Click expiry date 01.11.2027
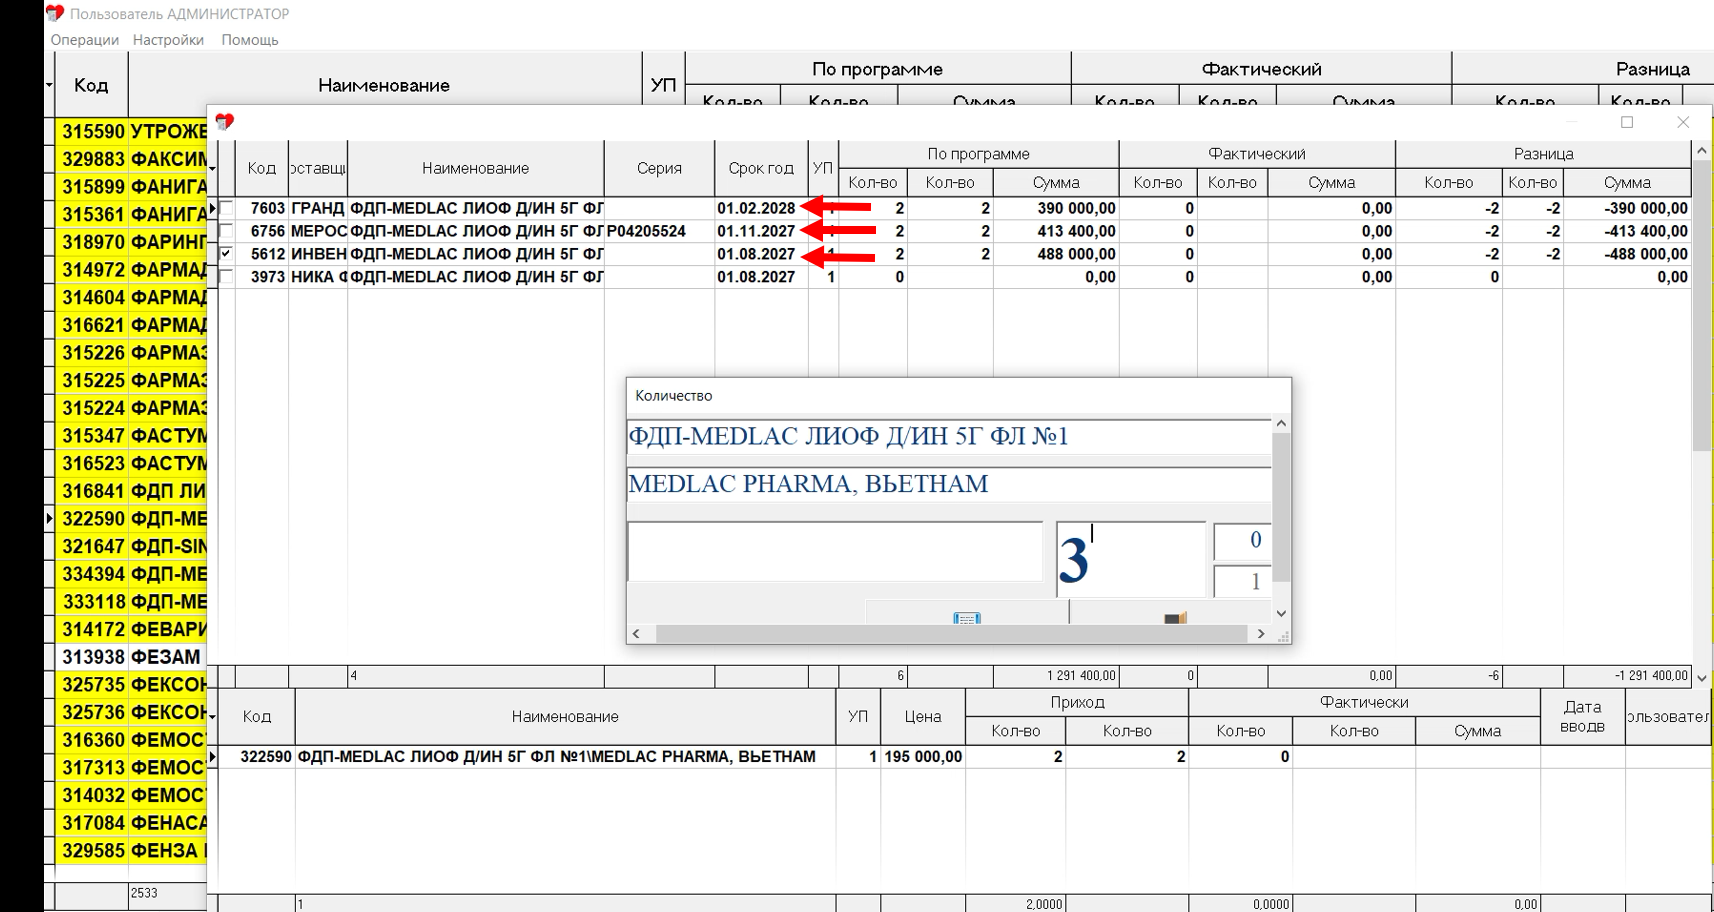 click(756, 231)
